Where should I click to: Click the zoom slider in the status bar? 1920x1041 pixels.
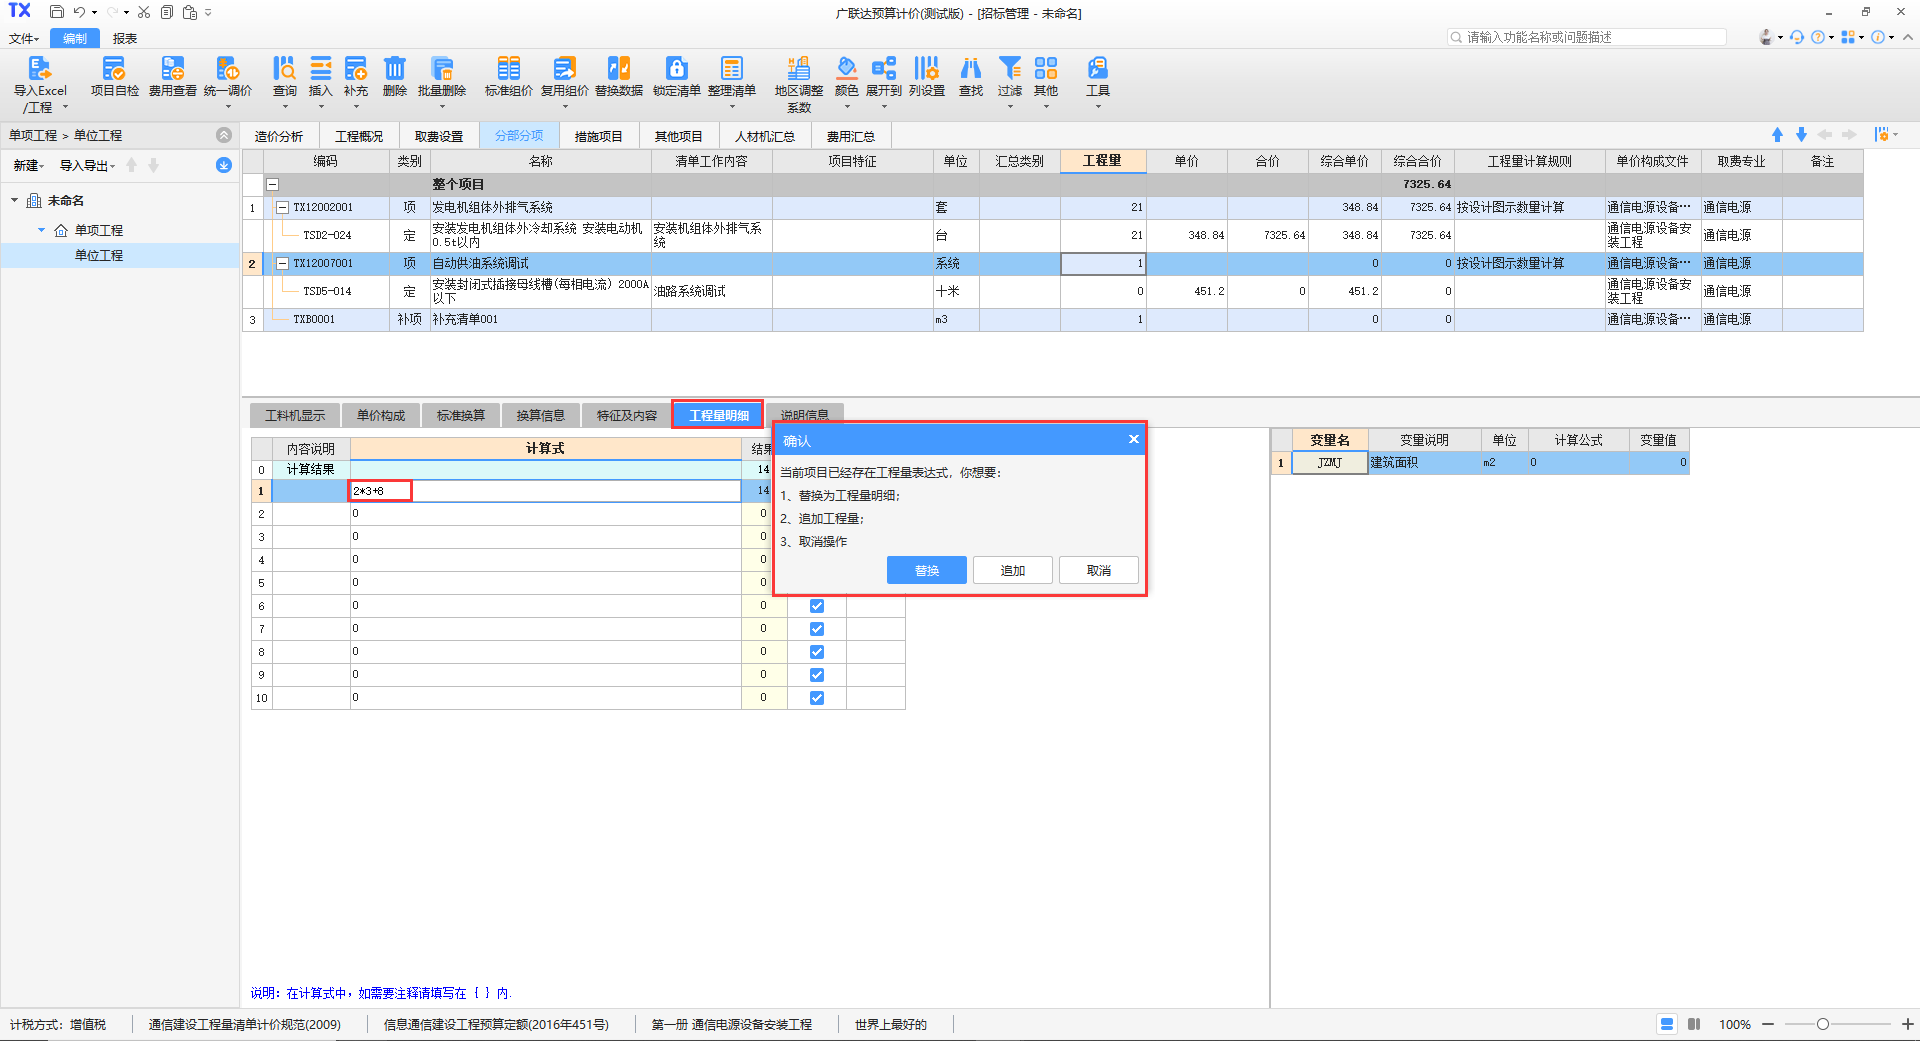1823,1024
